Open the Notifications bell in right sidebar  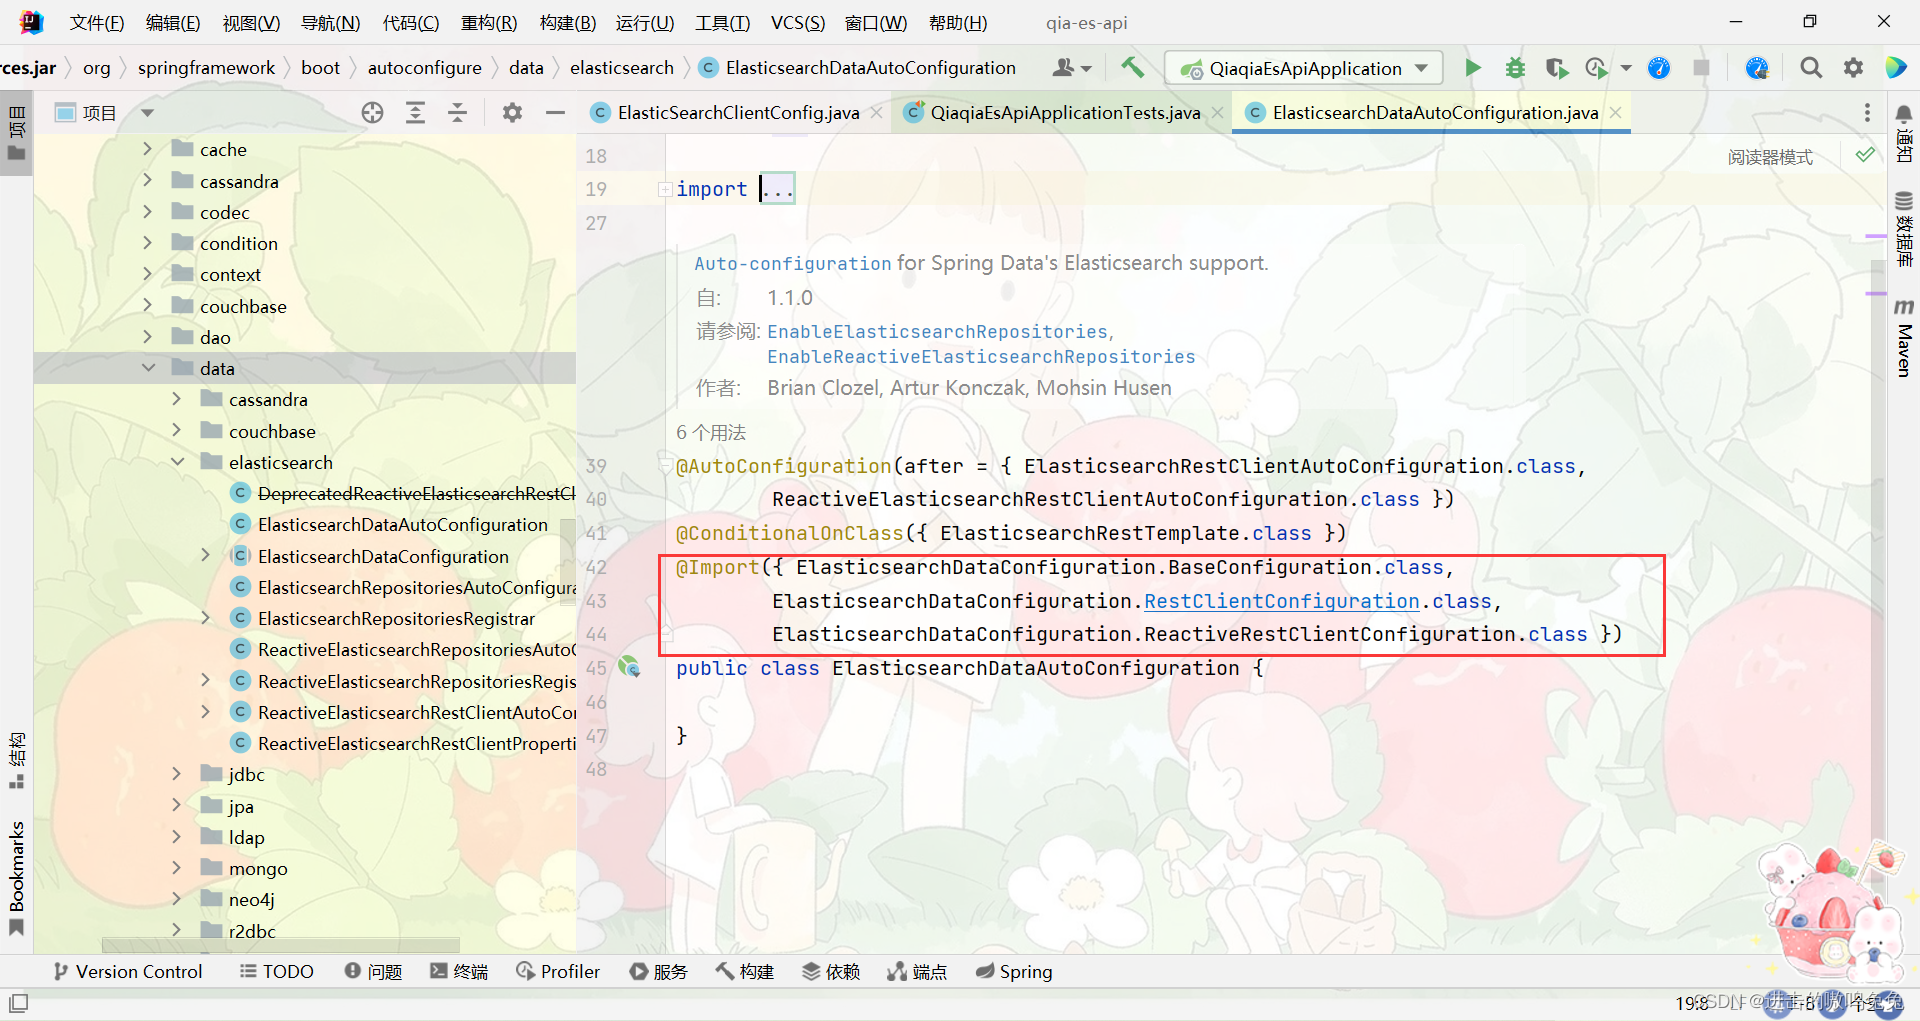[x=1904, y=132]
